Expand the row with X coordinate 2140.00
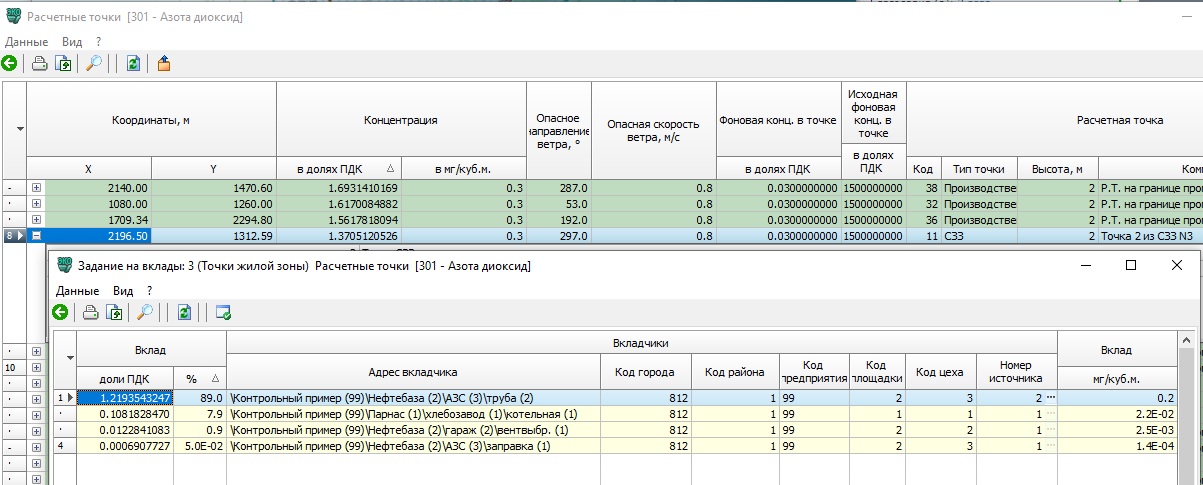The image size is (1203, 485). [37, 187]
